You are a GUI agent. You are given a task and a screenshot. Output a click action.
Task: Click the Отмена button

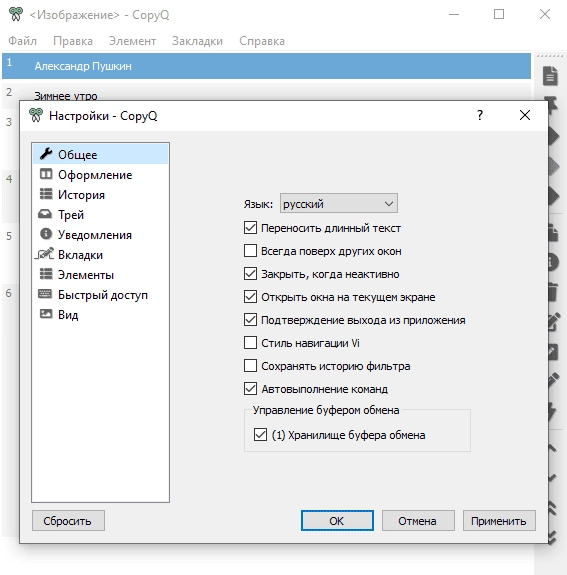tap(418, 521)
